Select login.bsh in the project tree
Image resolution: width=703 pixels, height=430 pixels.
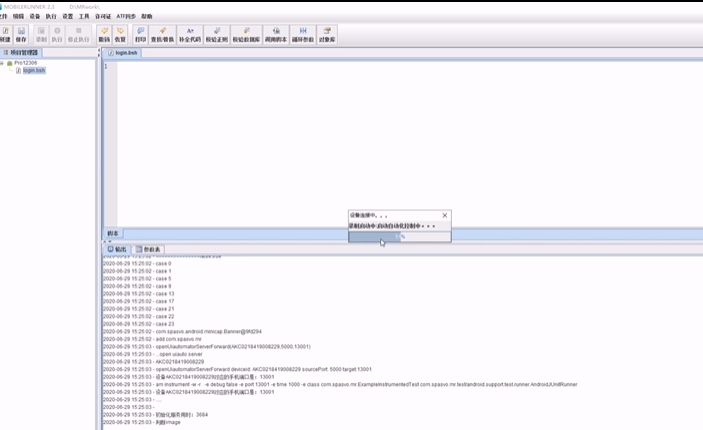click(x=33, y=71)
